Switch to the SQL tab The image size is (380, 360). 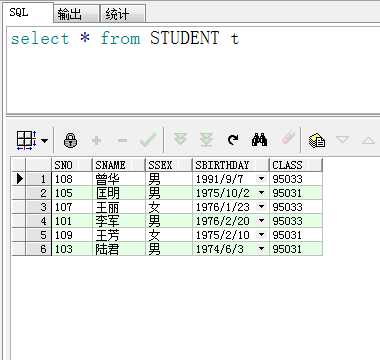pos(27,13)
